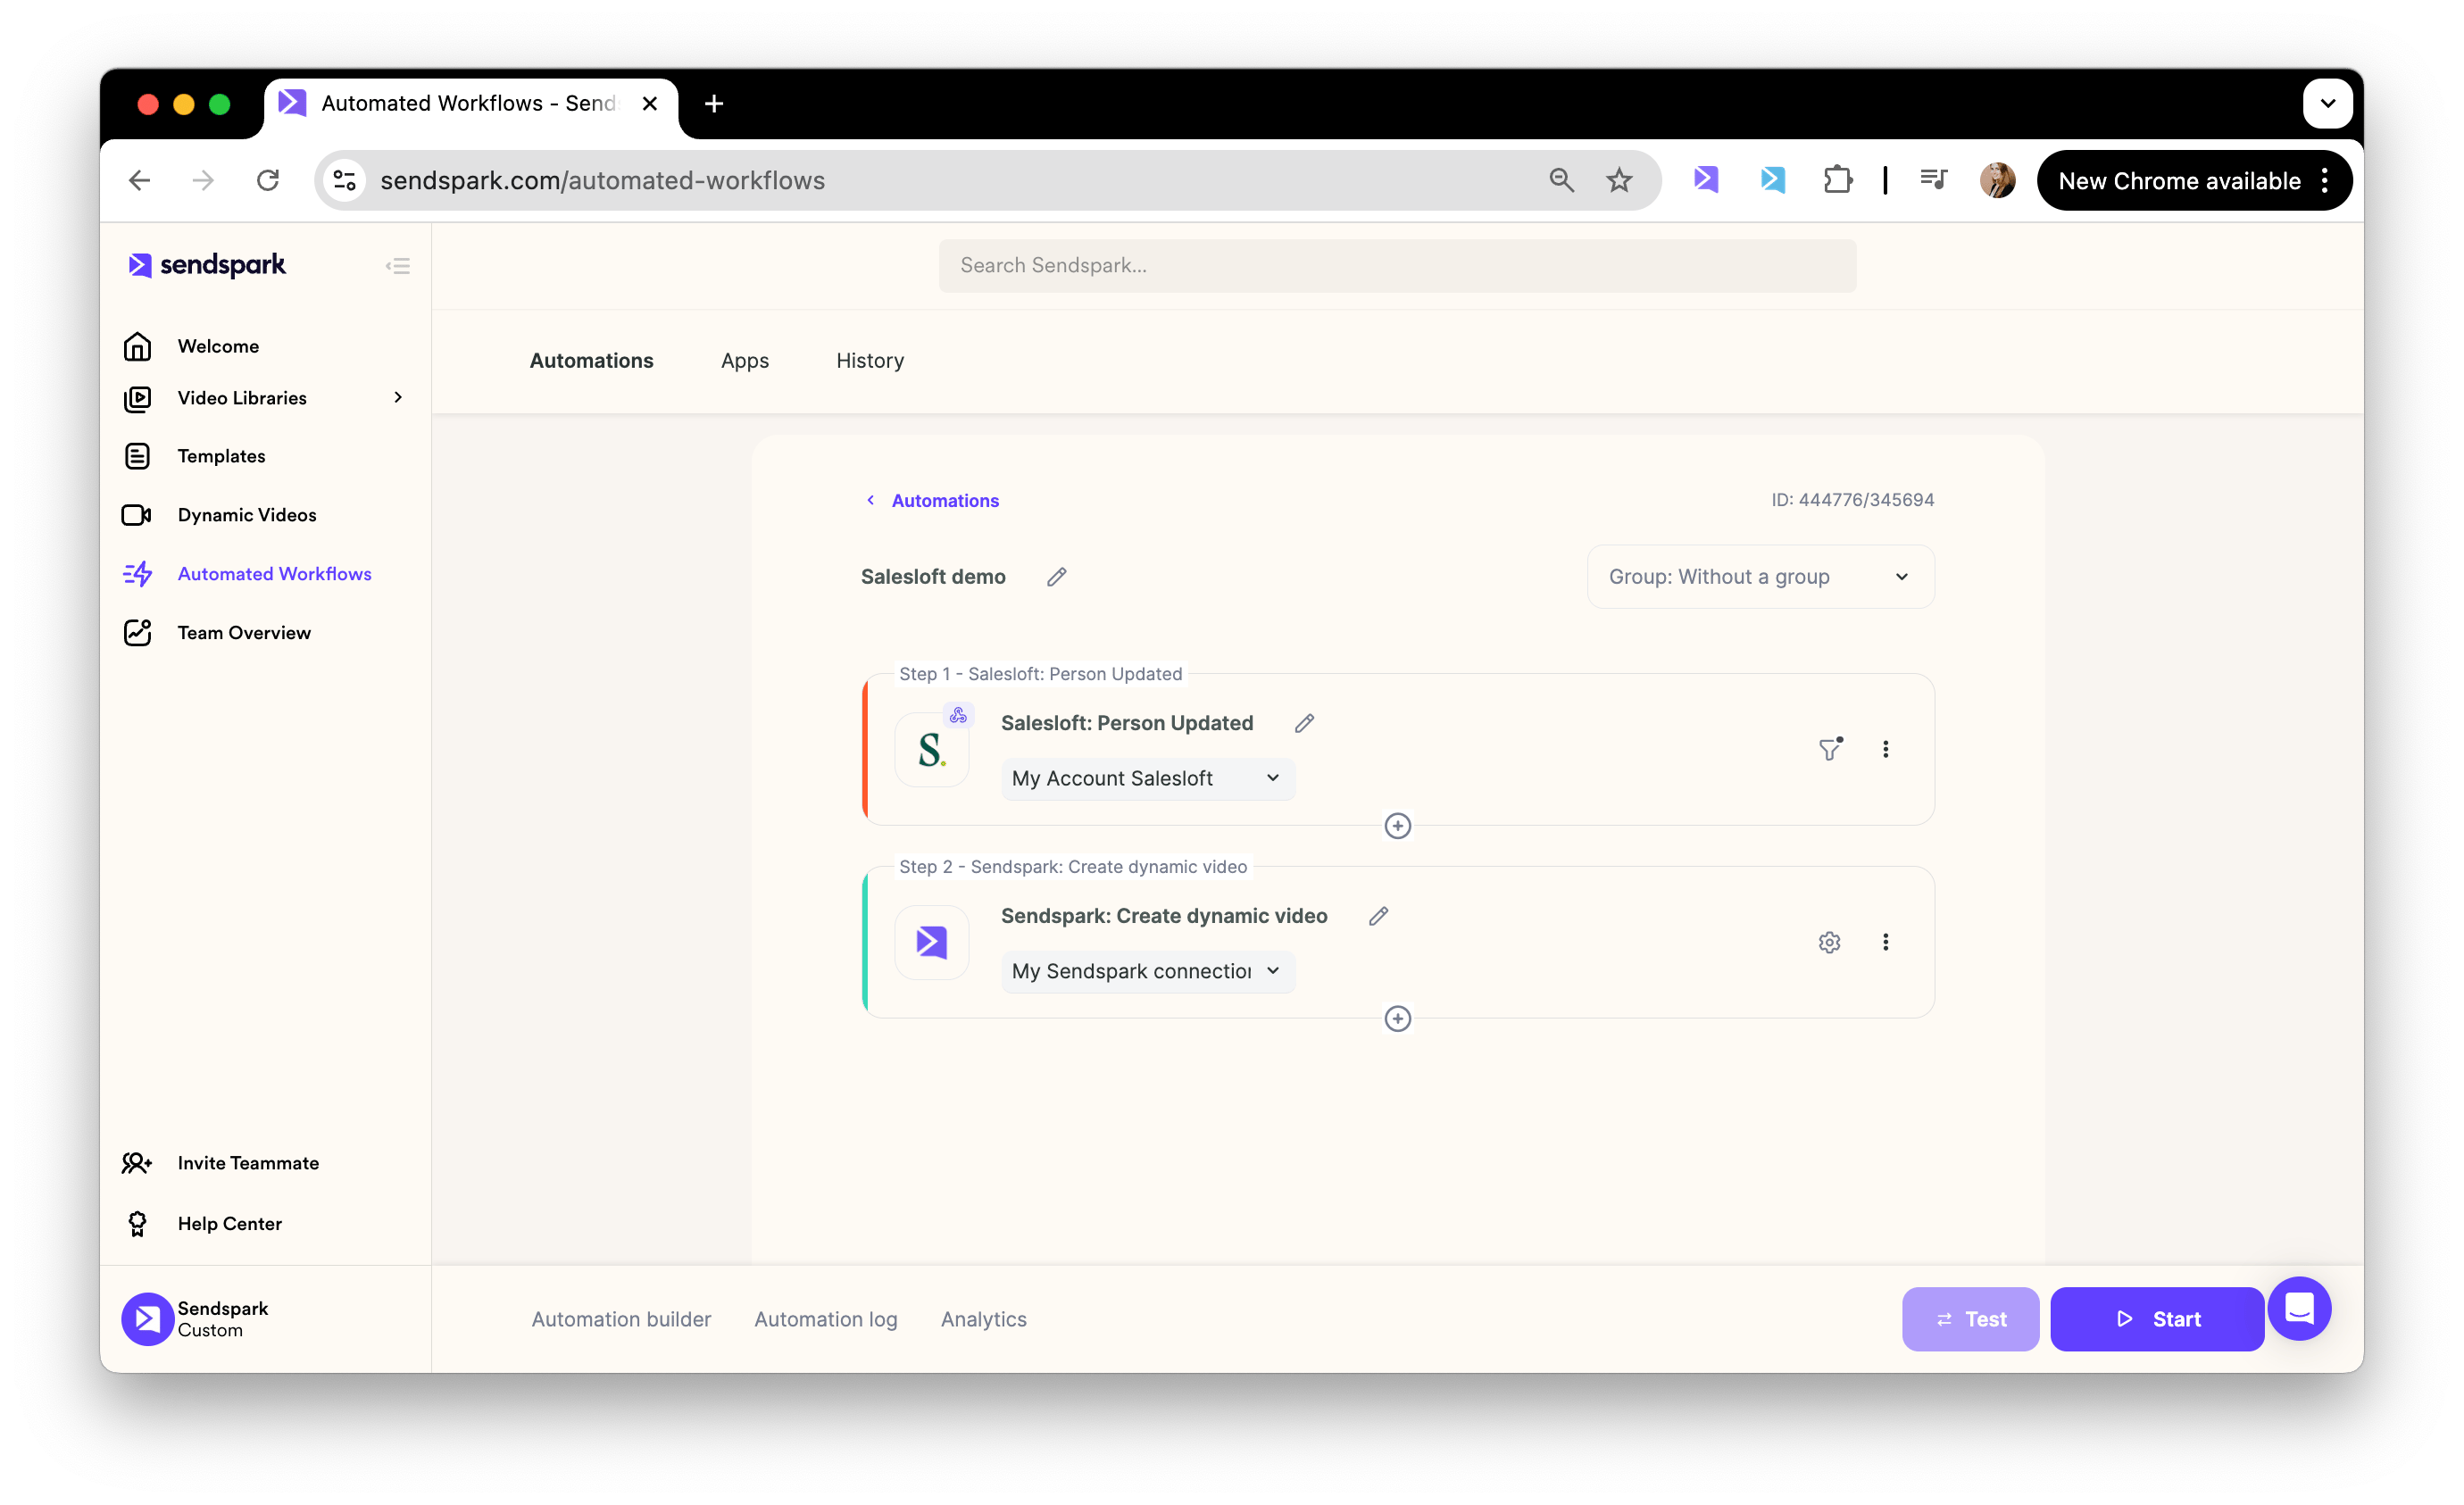Viewport: 2464px width, 1505px height.
Task: Open the Welcome home icon
Action: [x=137, y=346]
